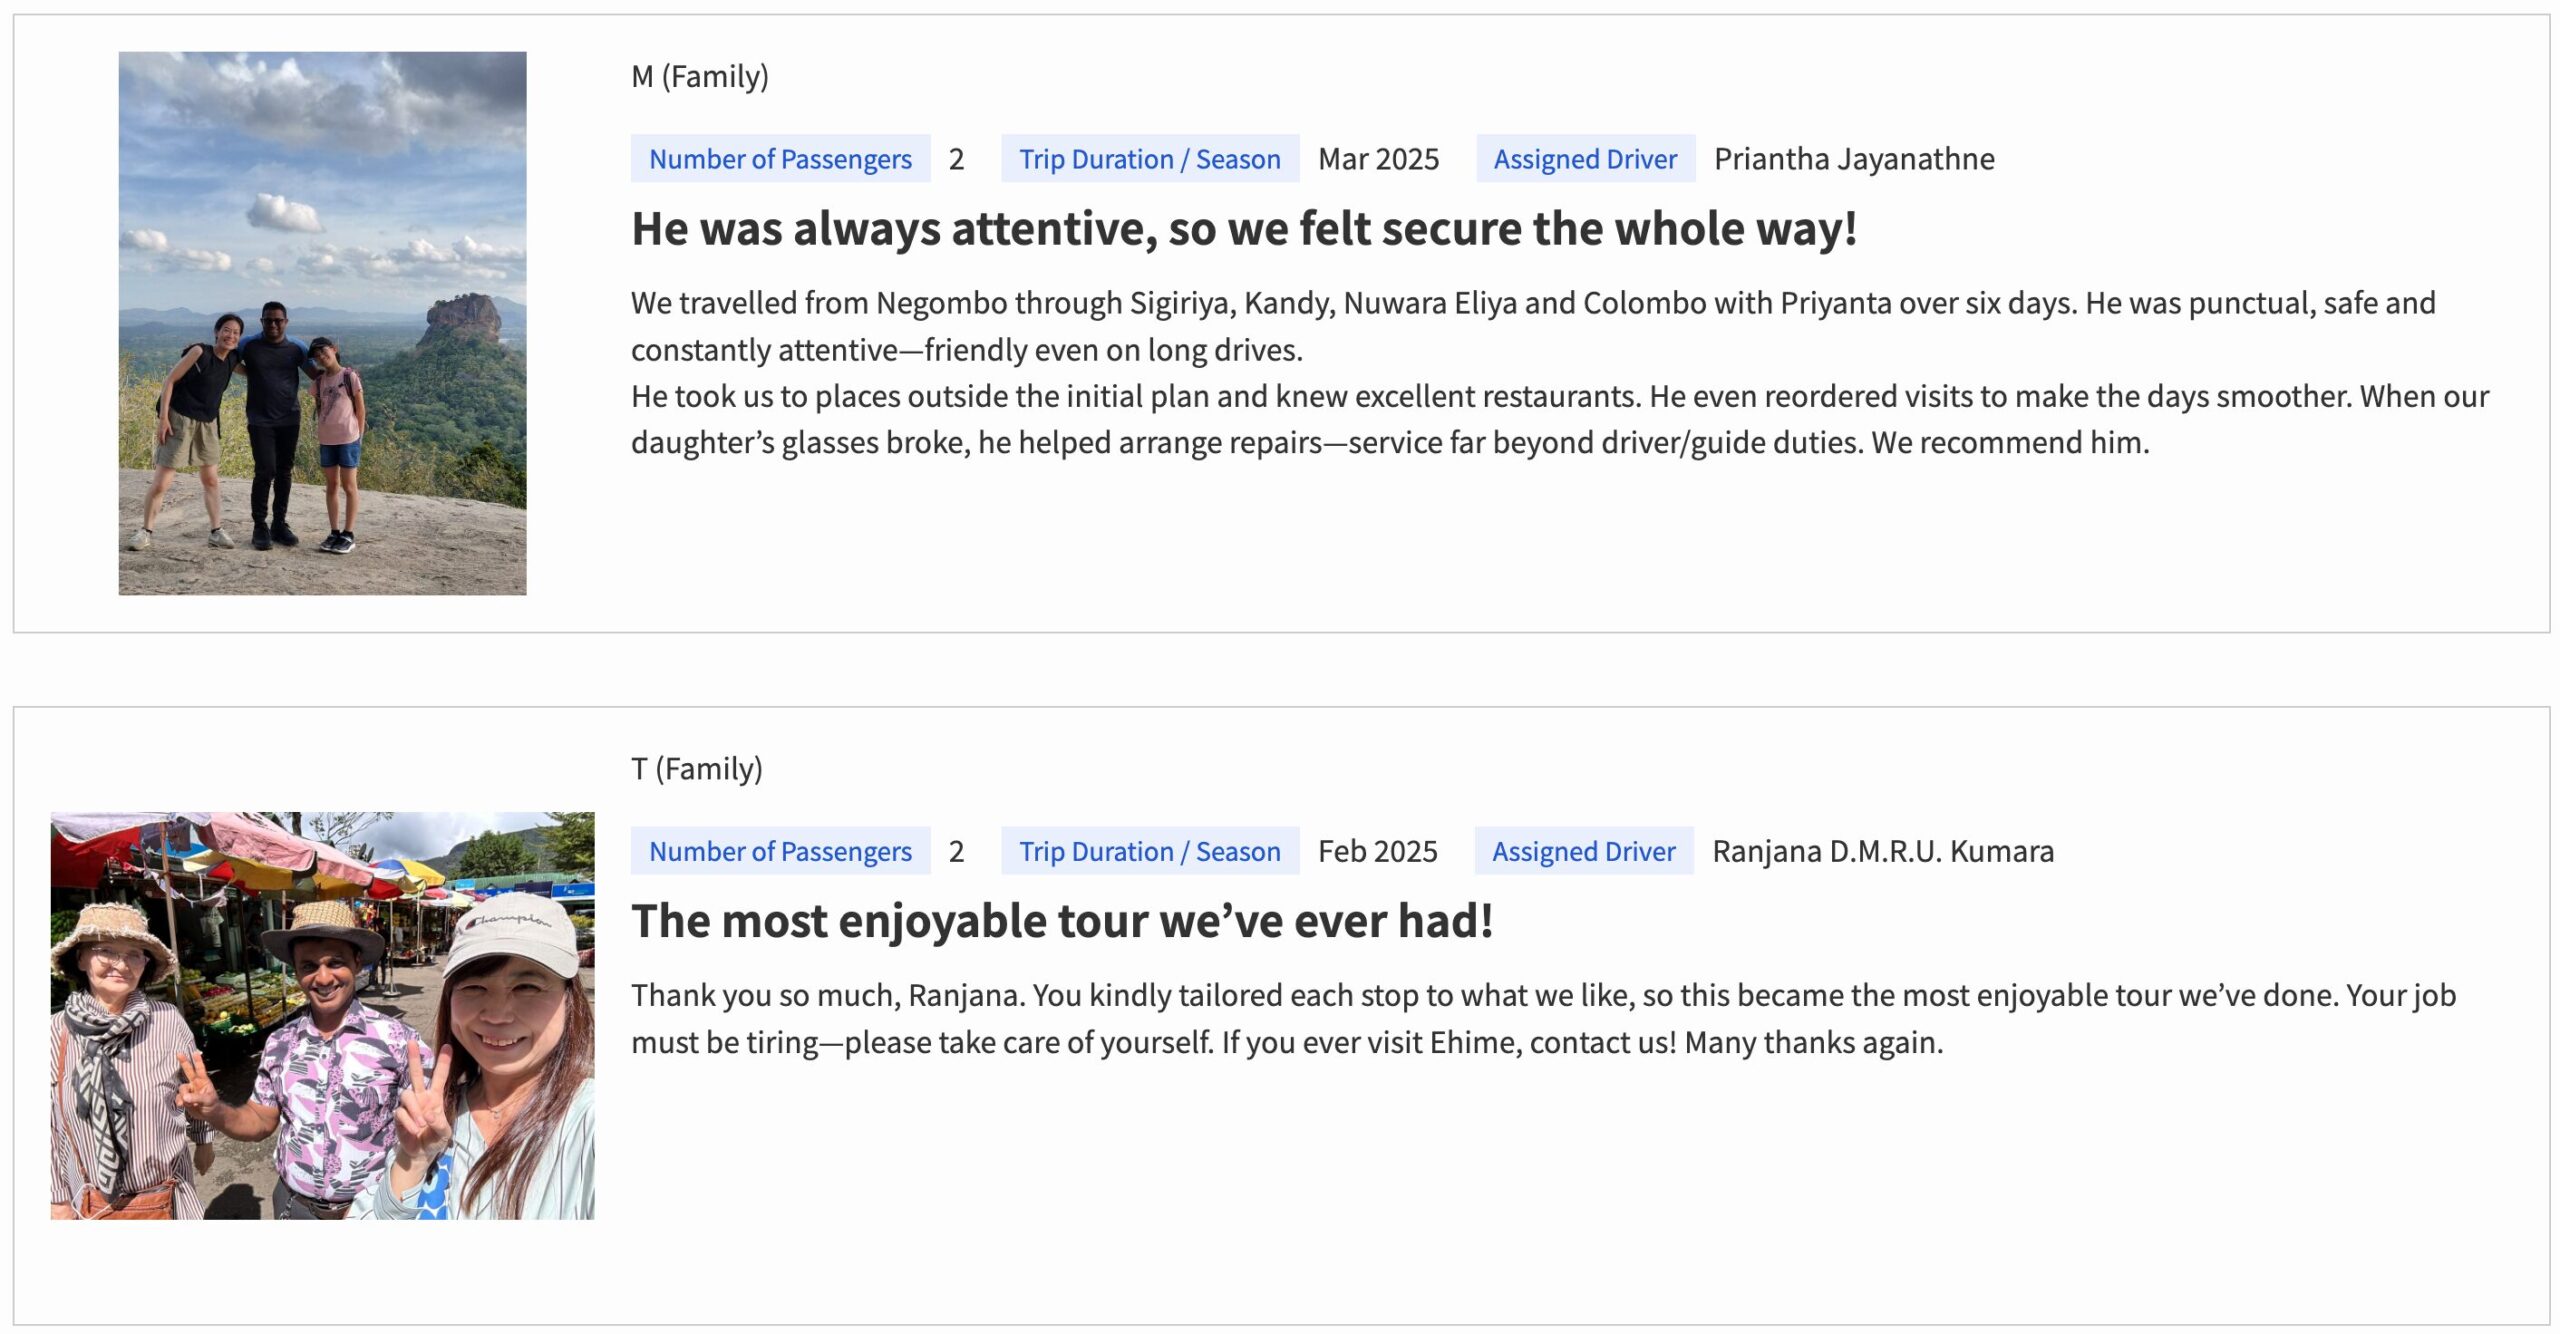Click Assigned Driver tag beside Priantha Jayanathne
Viewport: 2560px width, 1334px height.
pyautogui.click(x=1585, y=159)
